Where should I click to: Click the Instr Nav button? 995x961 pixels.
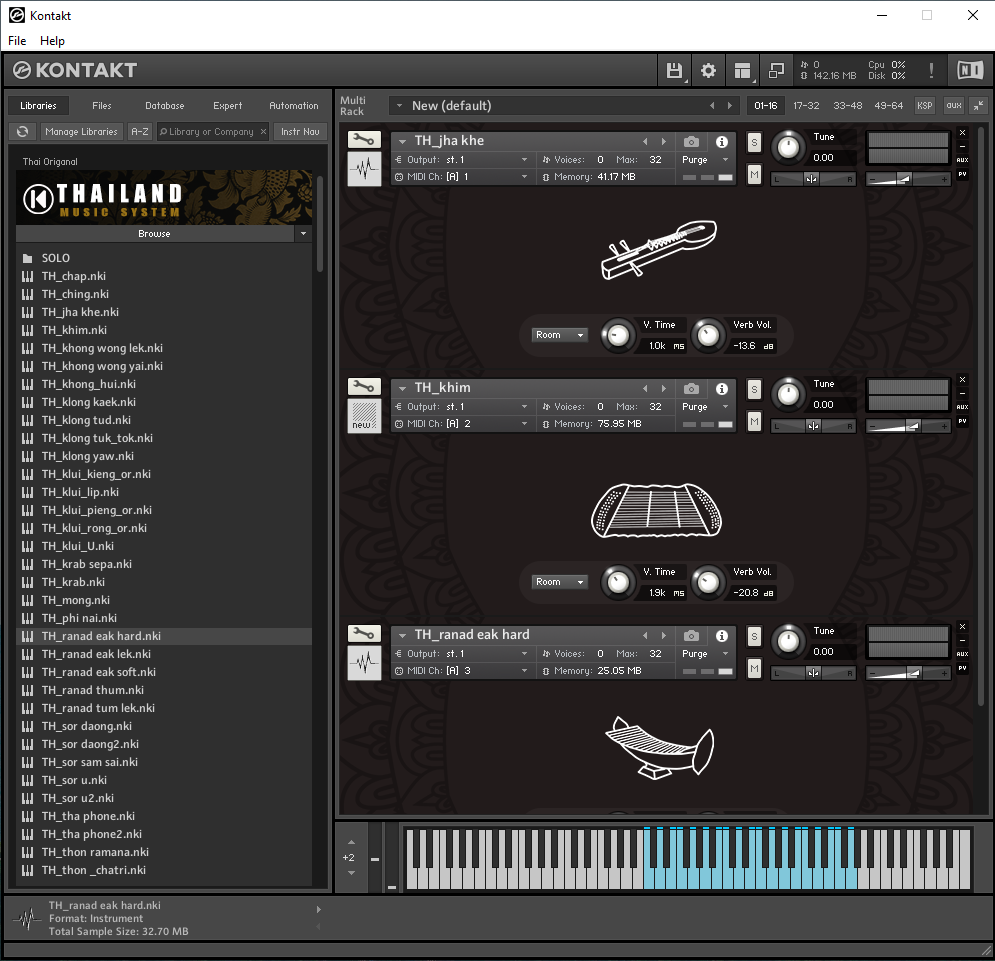click(300, 131)
